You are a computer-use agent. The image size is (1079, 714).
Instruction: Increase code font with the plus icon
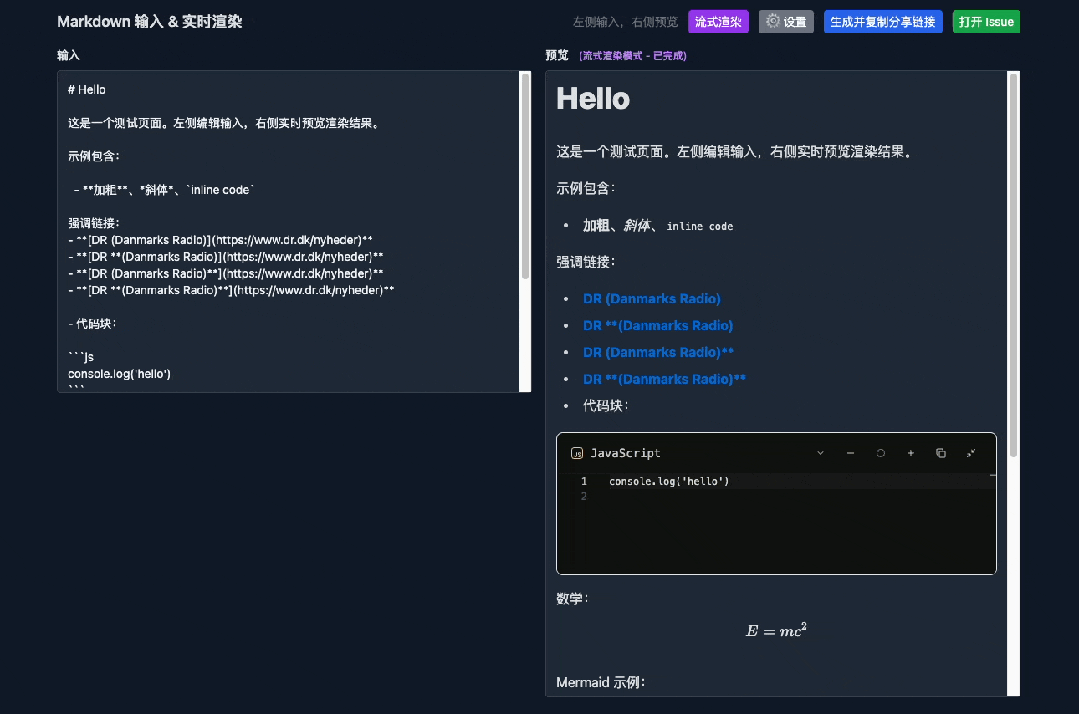point(910,453)
